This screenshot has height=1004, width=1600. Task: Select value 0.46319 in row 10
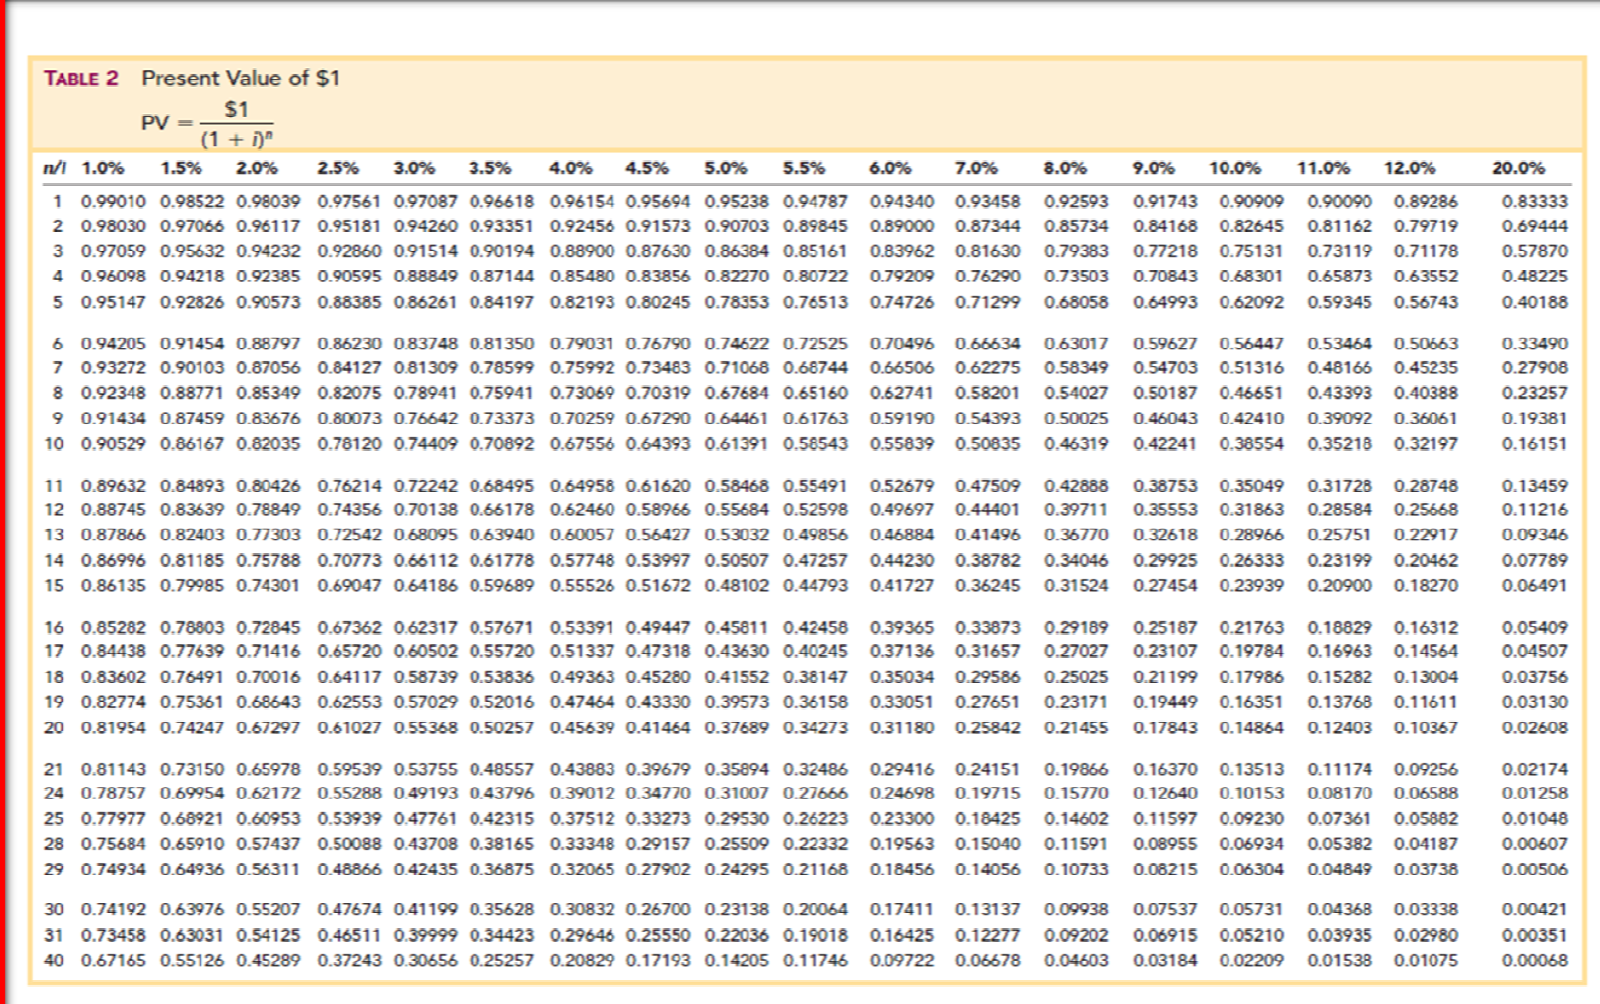pyautogui.click(x=1076, y=443)
